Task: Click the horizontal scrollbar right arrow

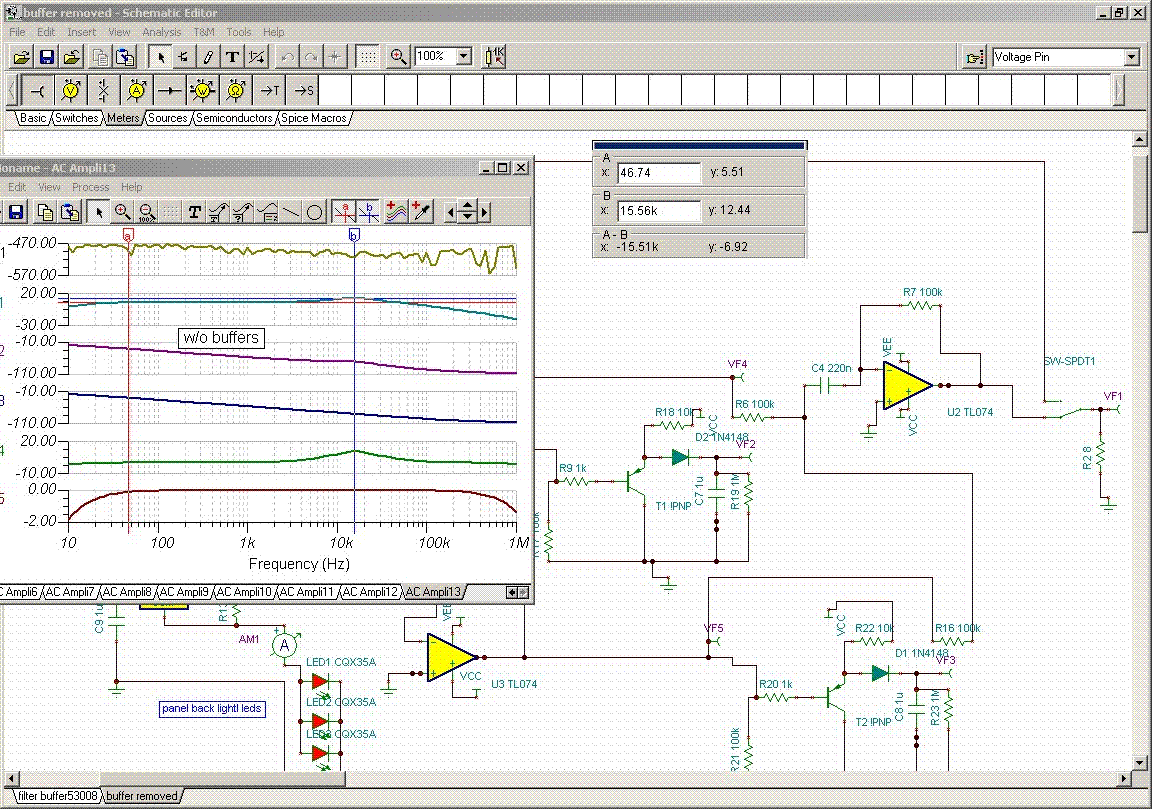Action: pos(1123,777)
